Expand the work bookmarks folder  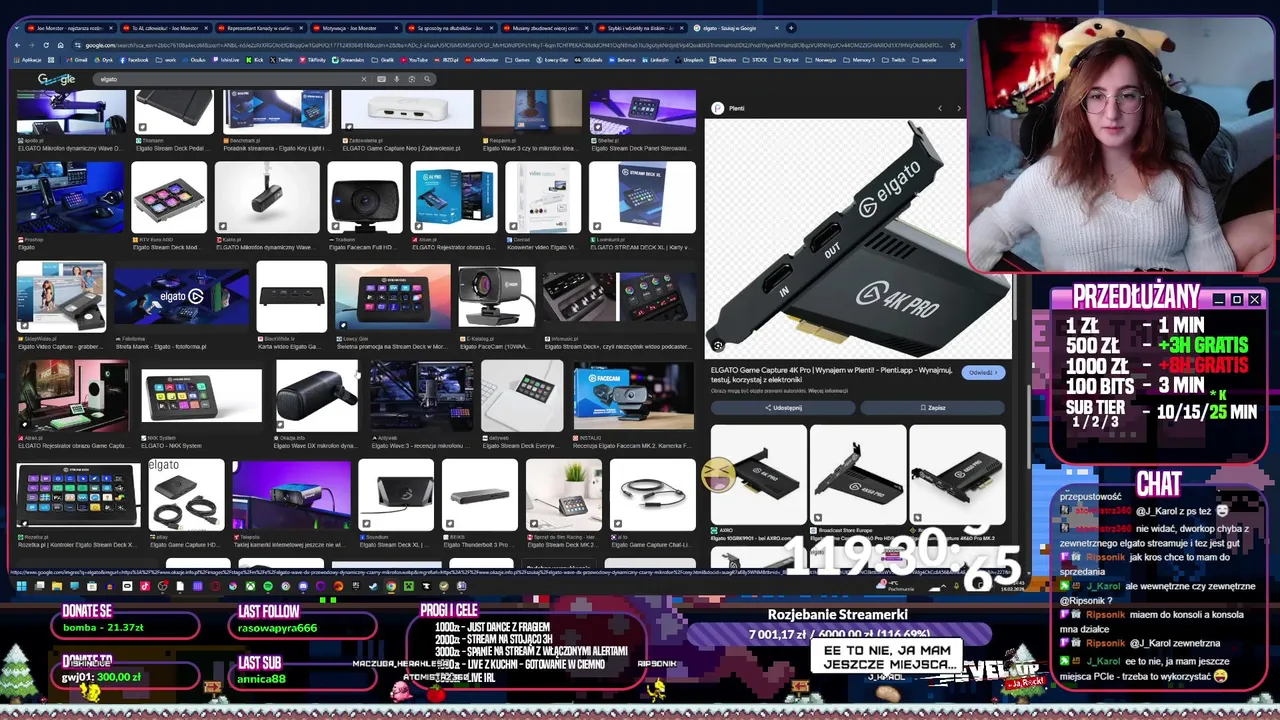coord(166,60)
